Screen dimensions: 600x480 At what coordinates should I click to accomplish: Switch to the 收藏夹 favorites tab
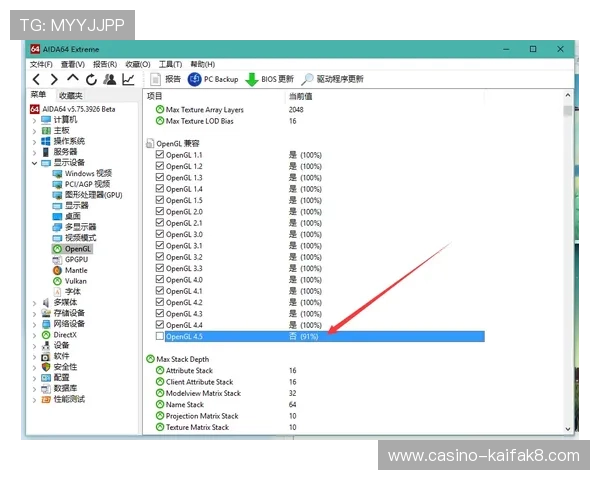[71, 95]
